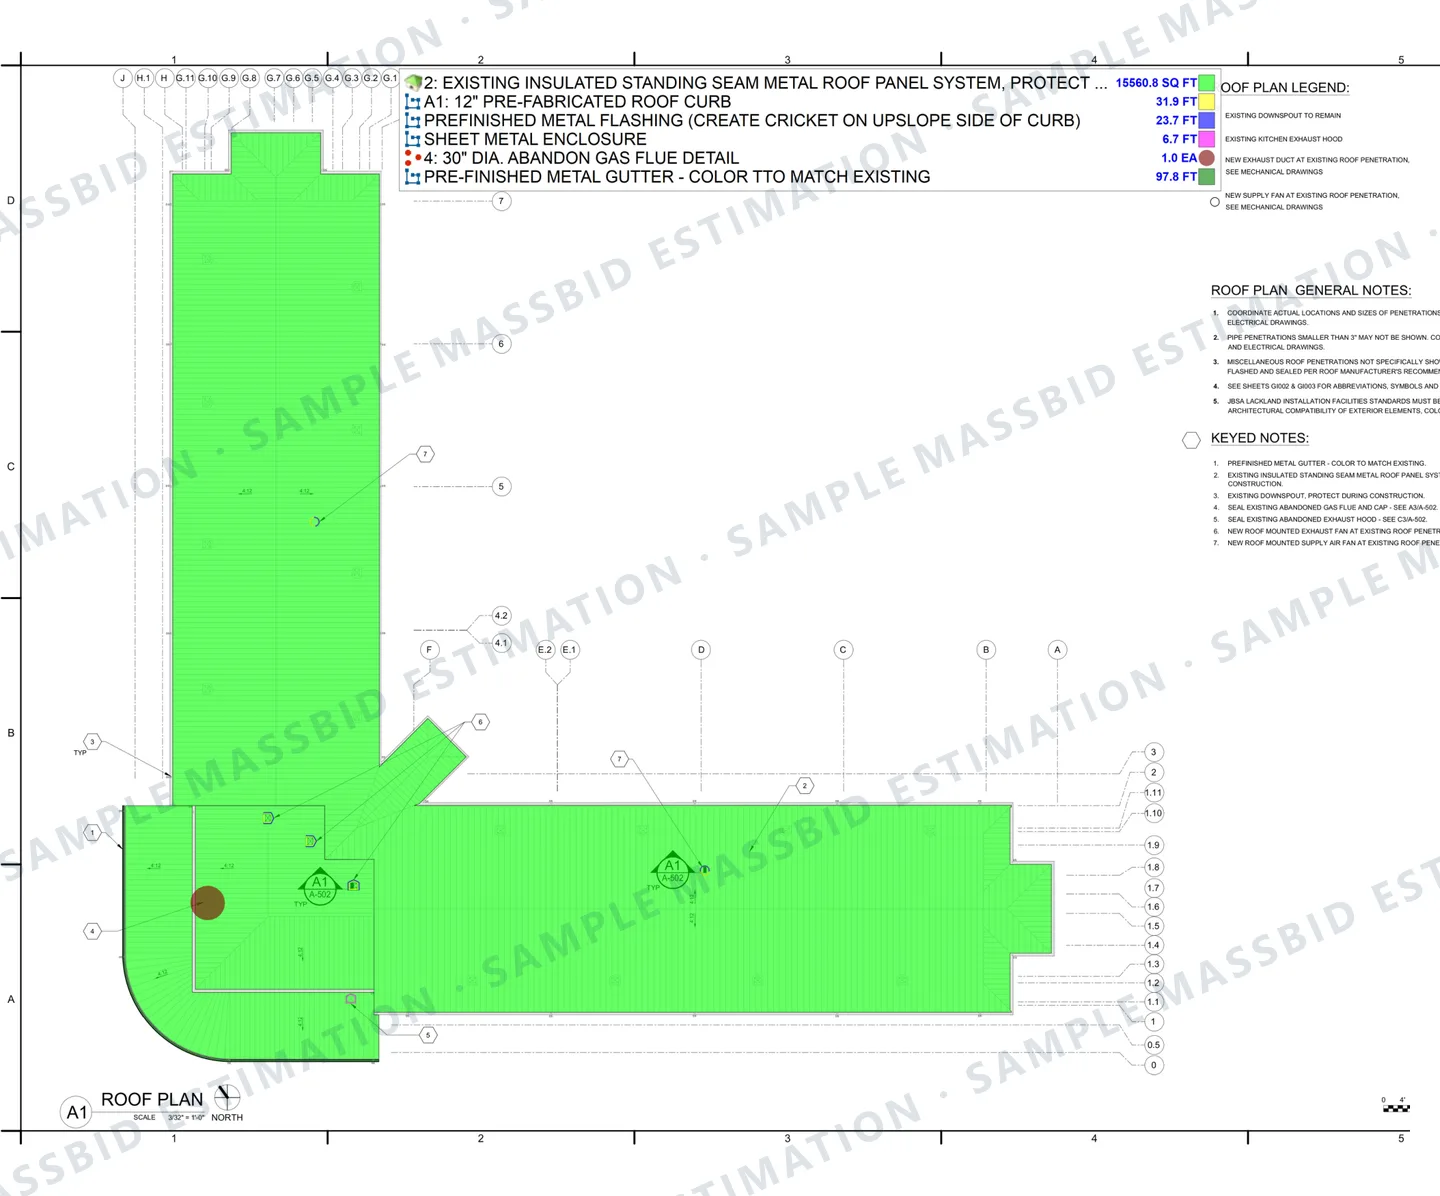Image resolution: width=1440 pixels, height=1196 pixels.
Task: Click the quantity '15560.8 SQ FT'
Action: [1156, 83]
